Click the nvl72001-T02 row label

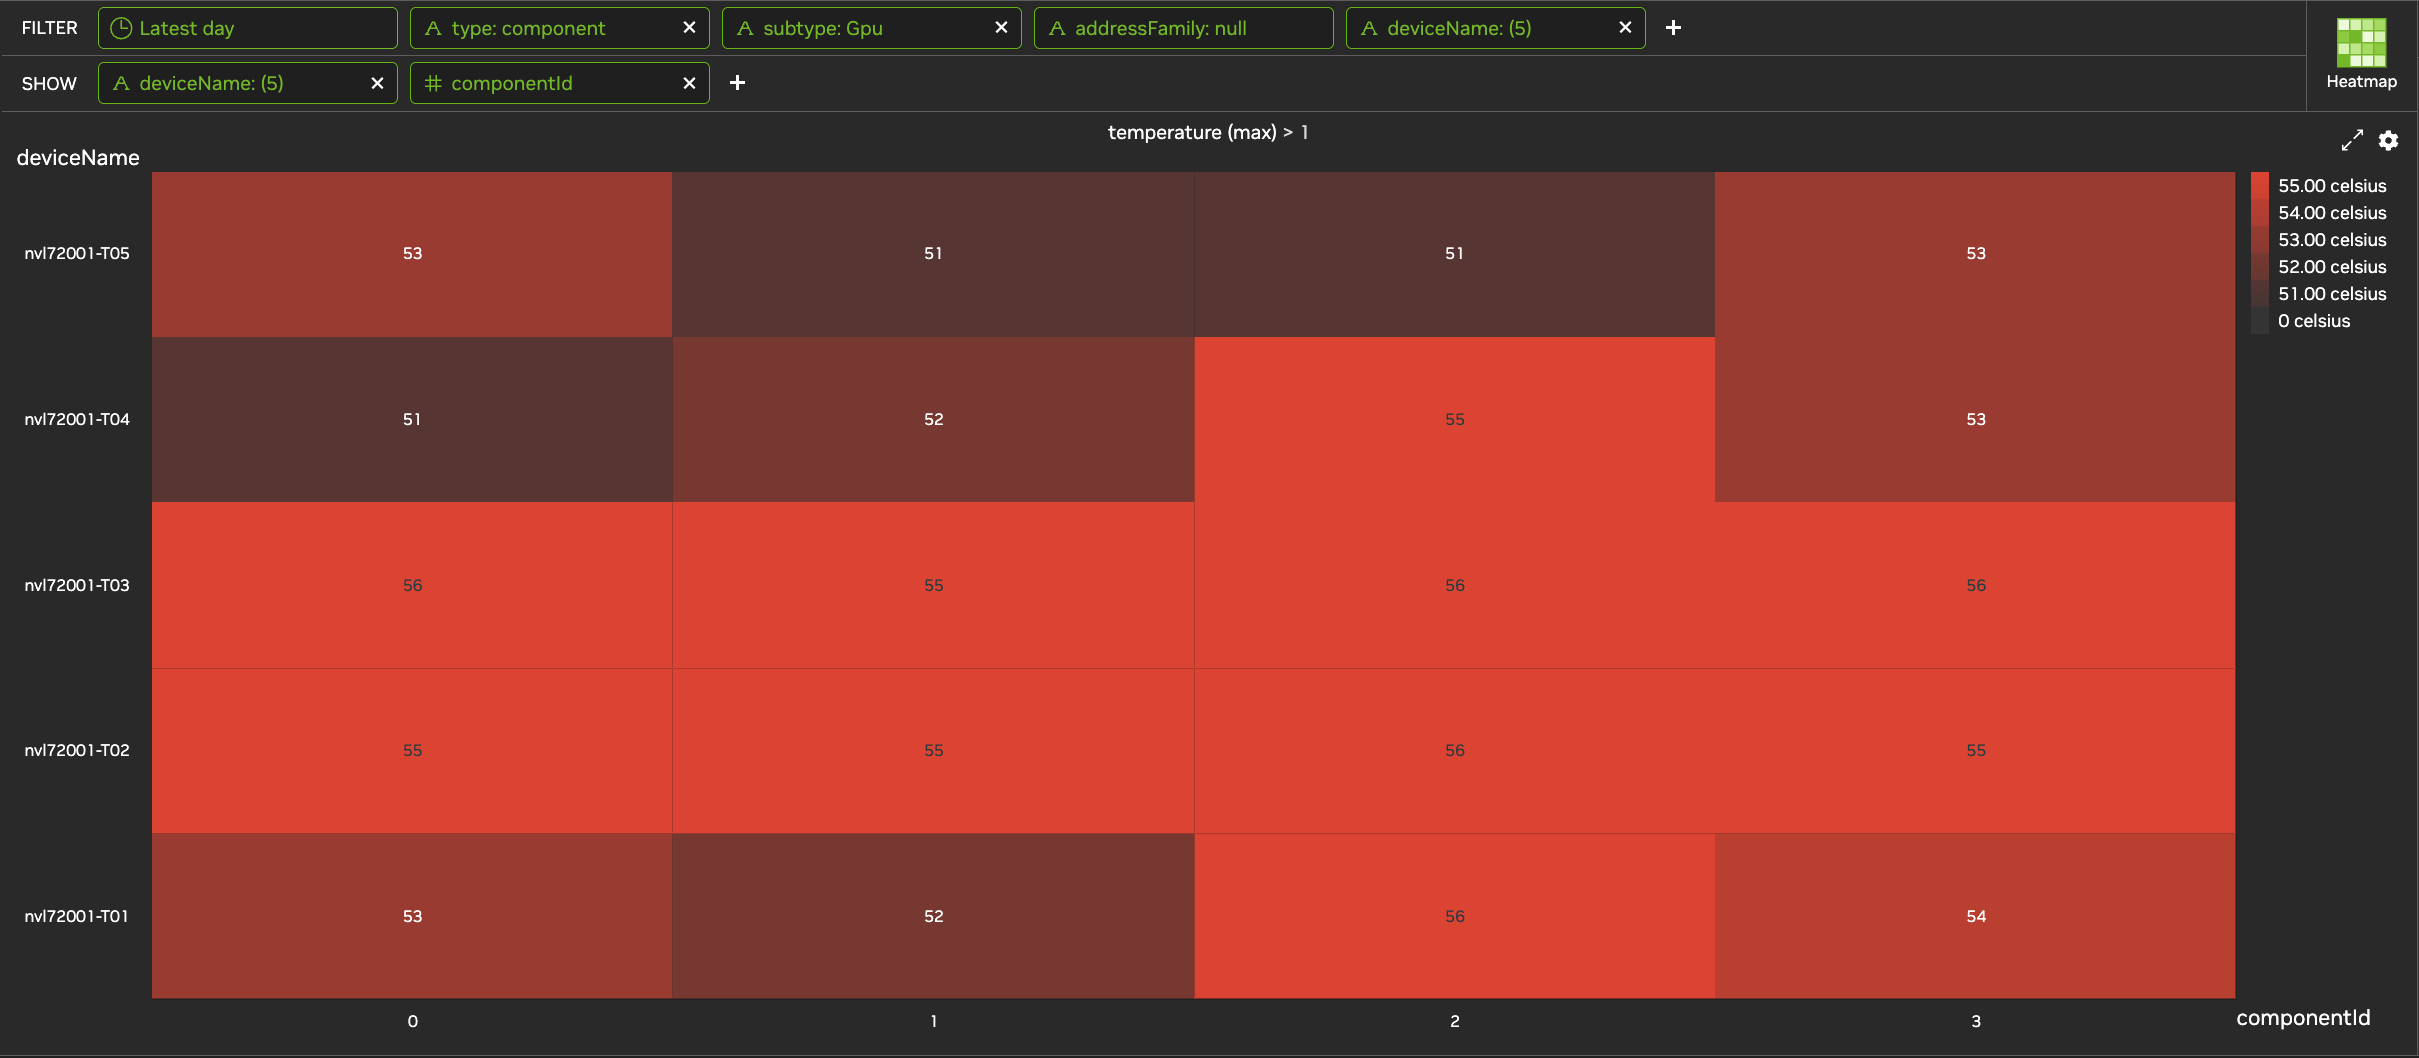tap(77, 751)
